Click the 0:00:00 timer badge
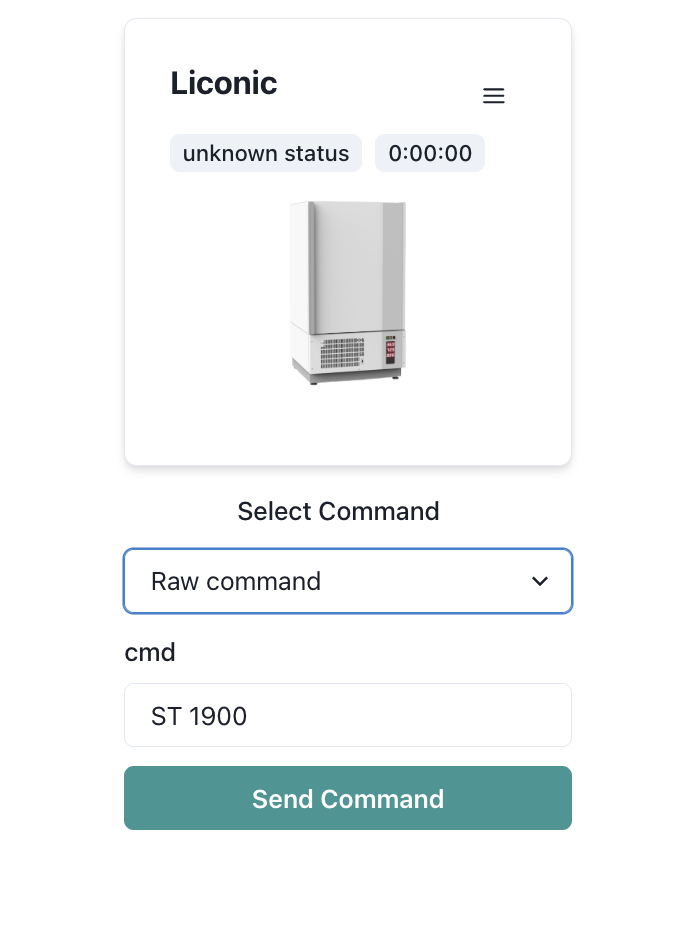The height and width of the screenshot is (930, 696). [430, 153]
